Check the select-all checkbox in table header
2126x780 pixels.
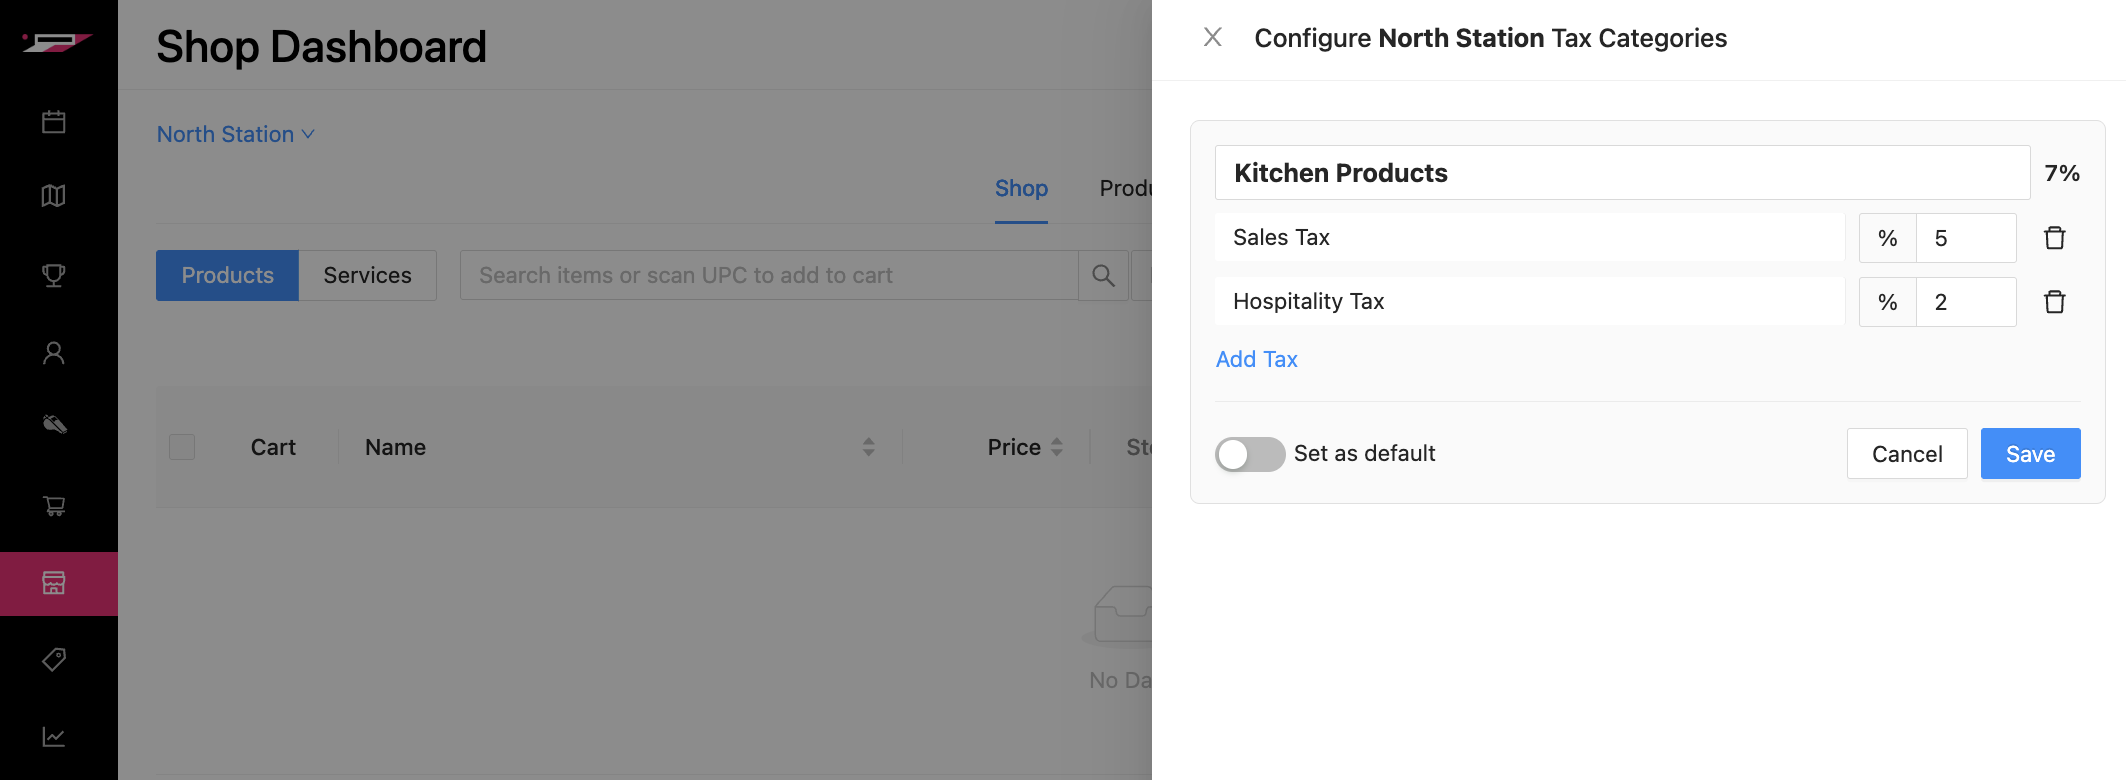coord(182,447)
